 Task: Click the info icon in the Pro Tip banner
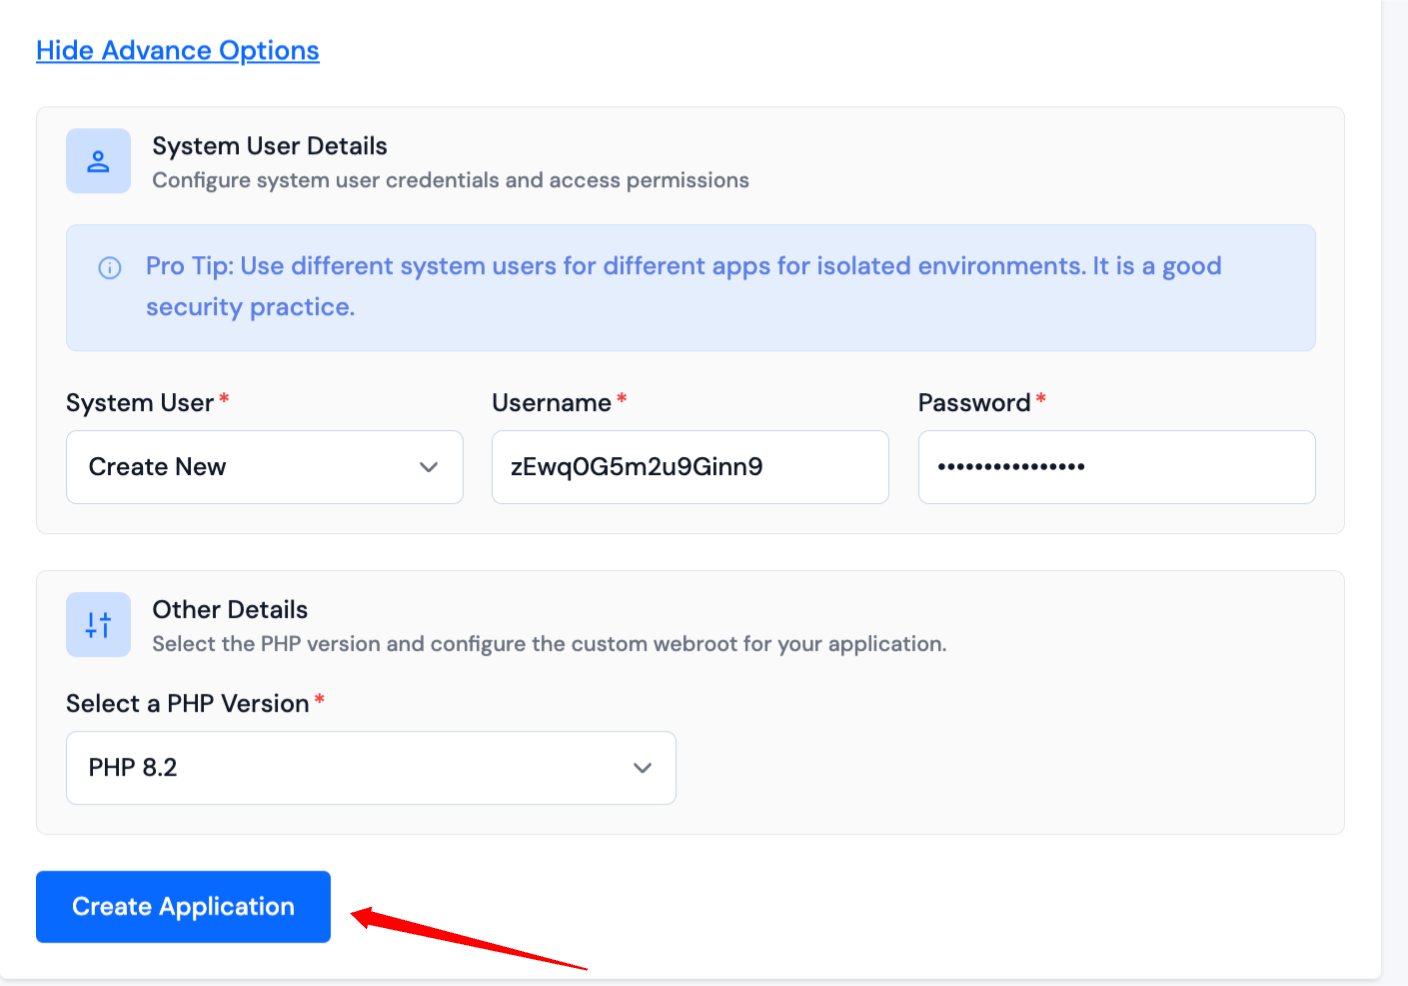coord(109,267)
